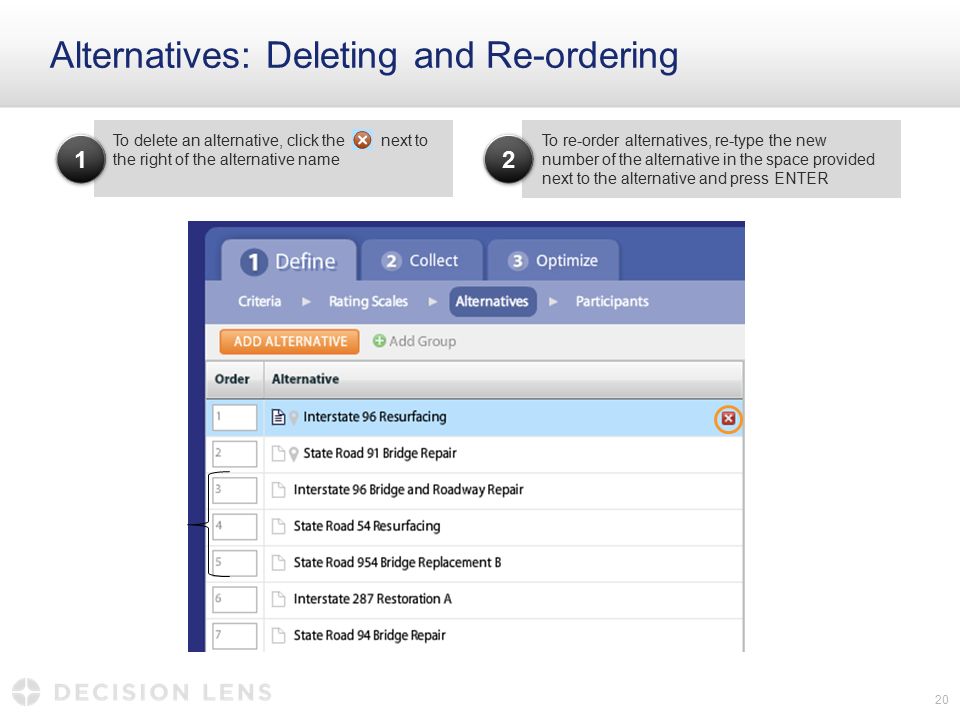Click document icon of Interstate 96 Bridge and Roadway Repair
This screenshot has width=960, height=720.
(x=279, y=490)
